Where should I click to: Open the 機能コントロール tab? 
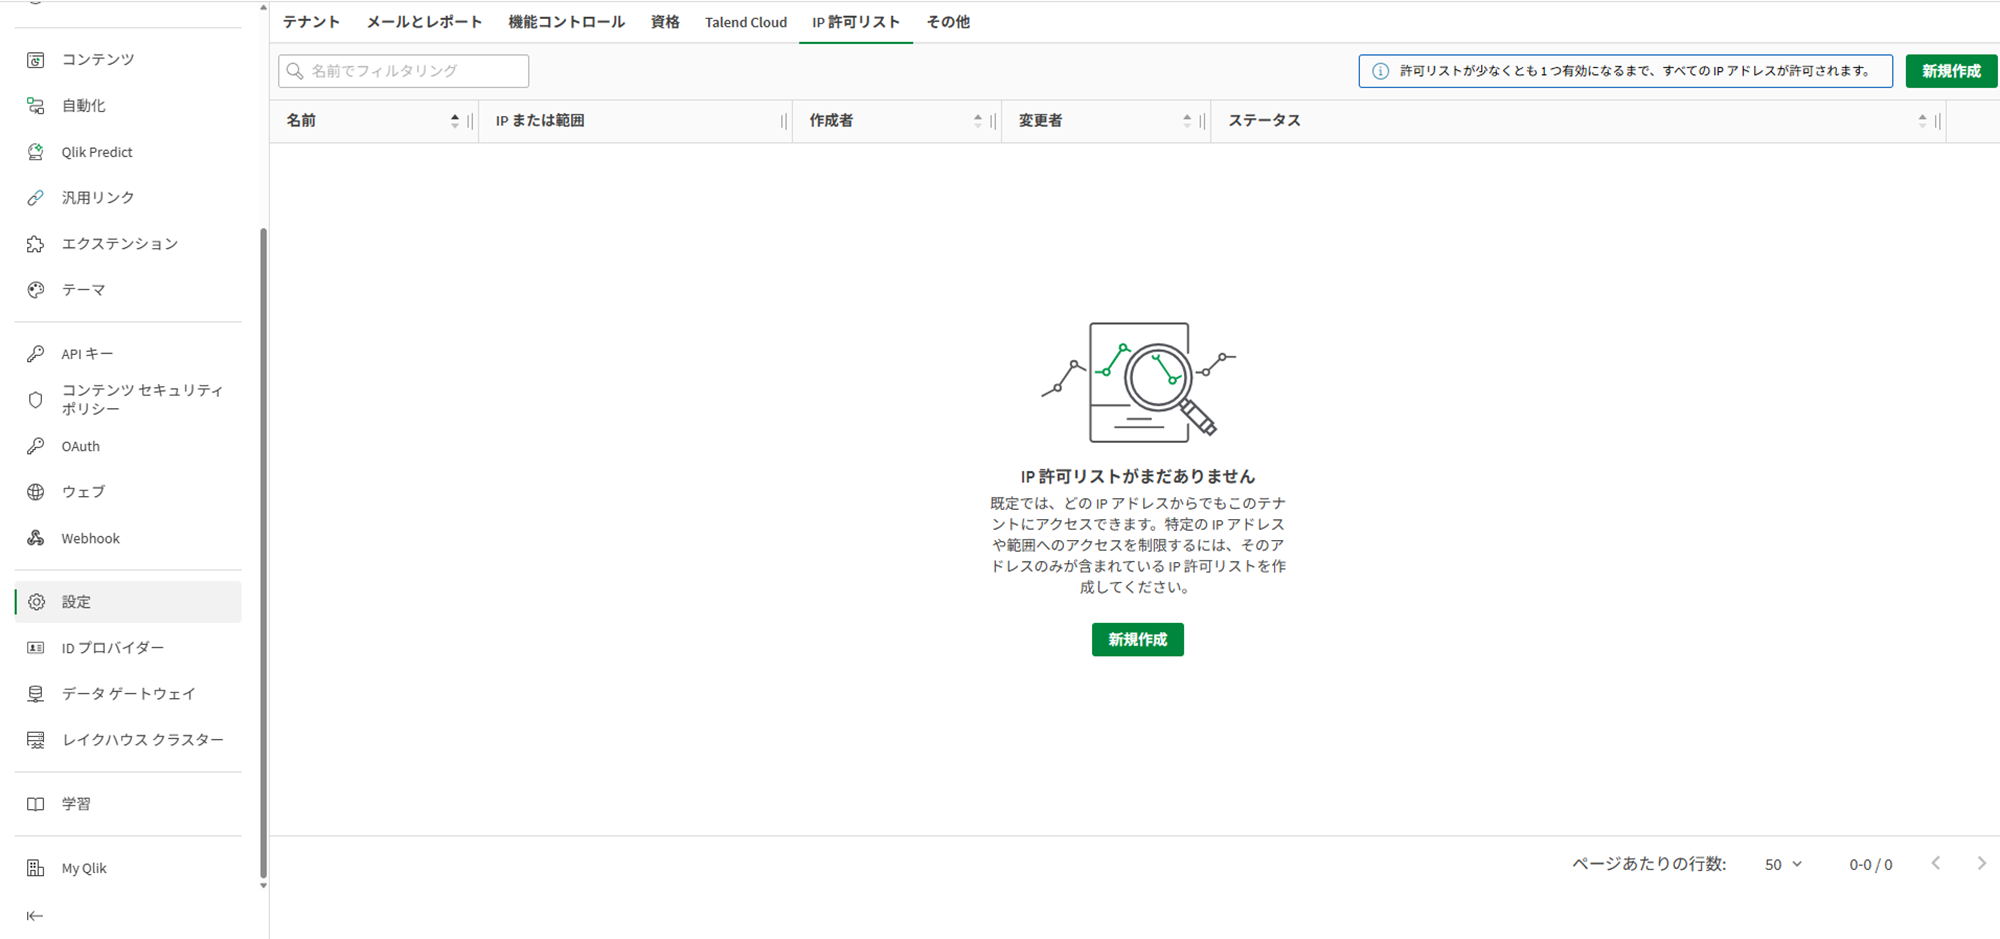click(x=566, y=22)
